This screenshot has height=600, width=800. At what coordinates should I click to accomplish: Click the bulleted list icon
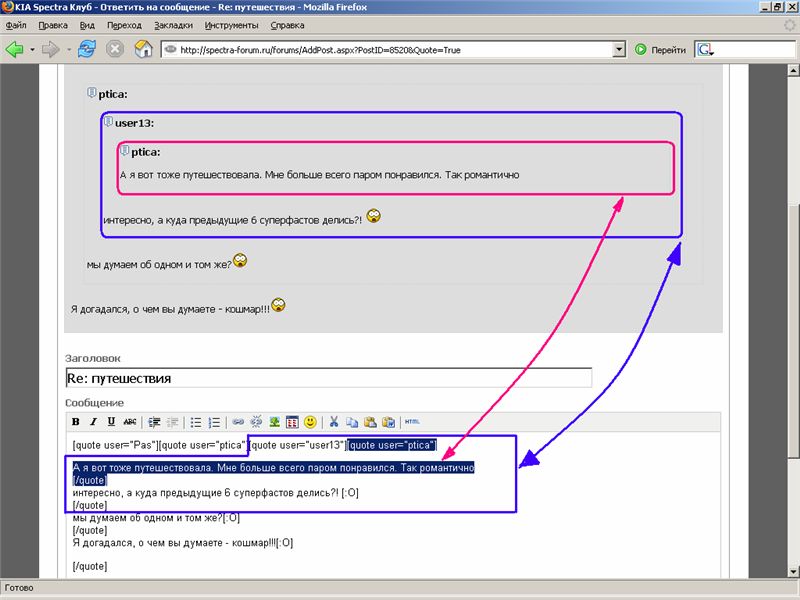[197, 422]
